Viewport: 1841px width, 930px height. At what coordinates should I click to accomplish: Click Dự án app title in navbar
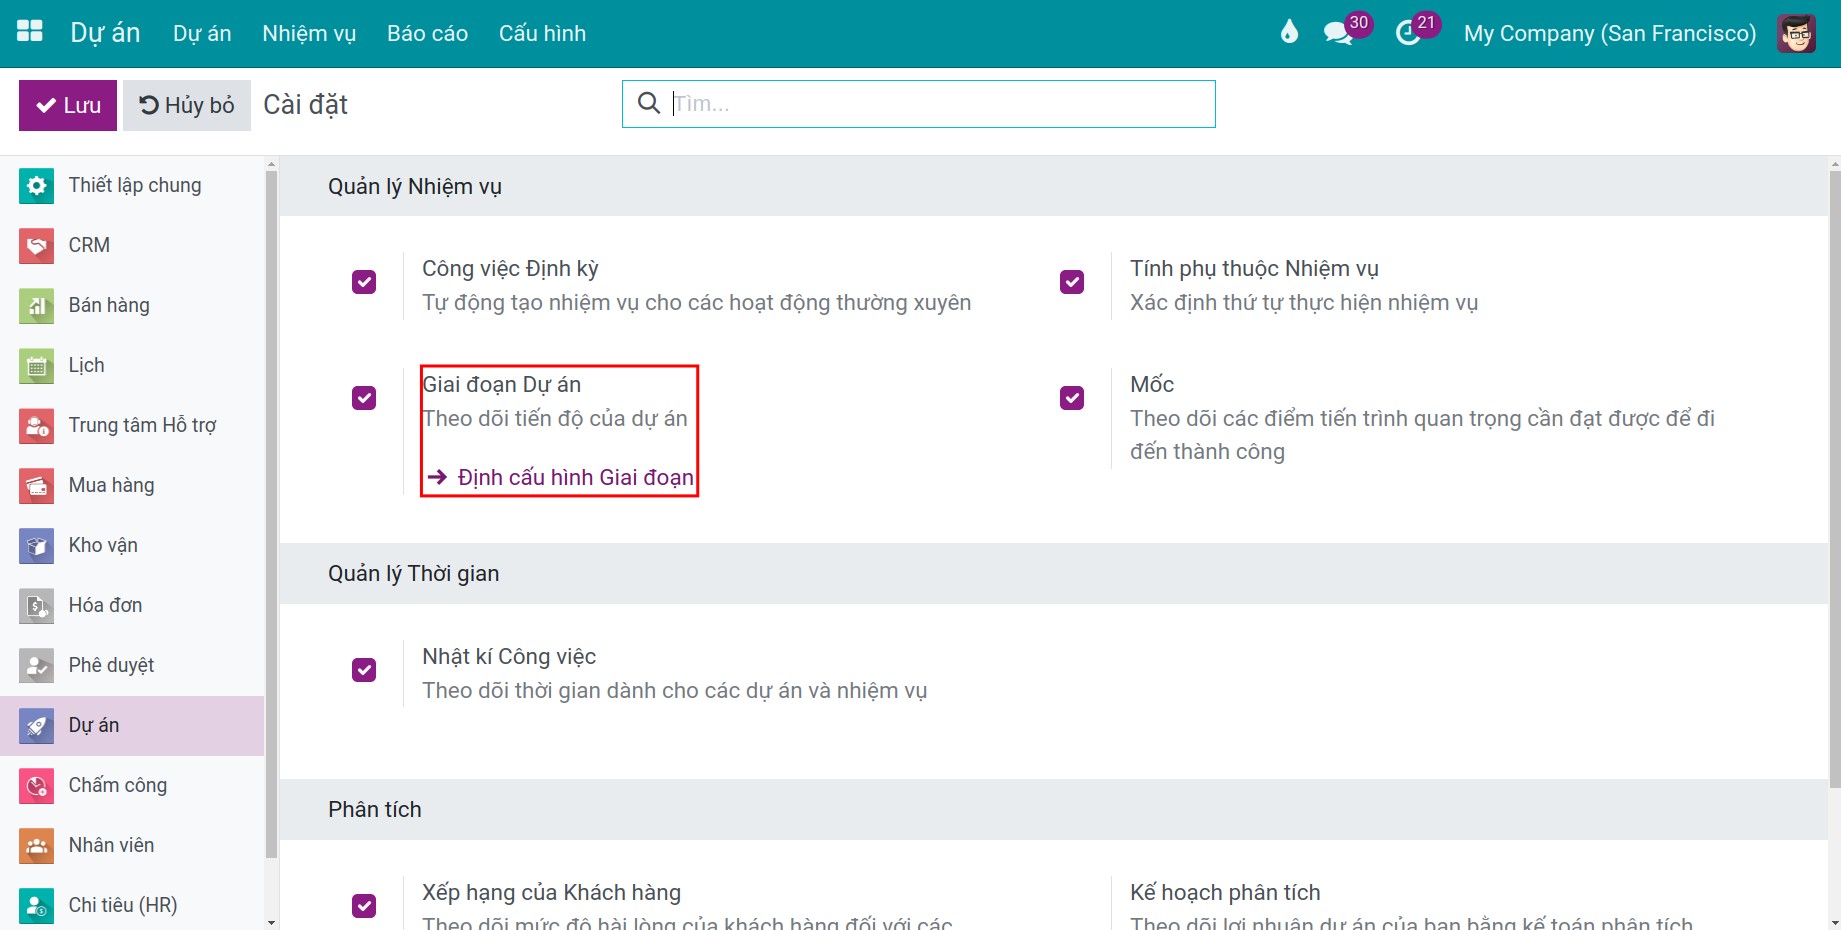[105, 33]
